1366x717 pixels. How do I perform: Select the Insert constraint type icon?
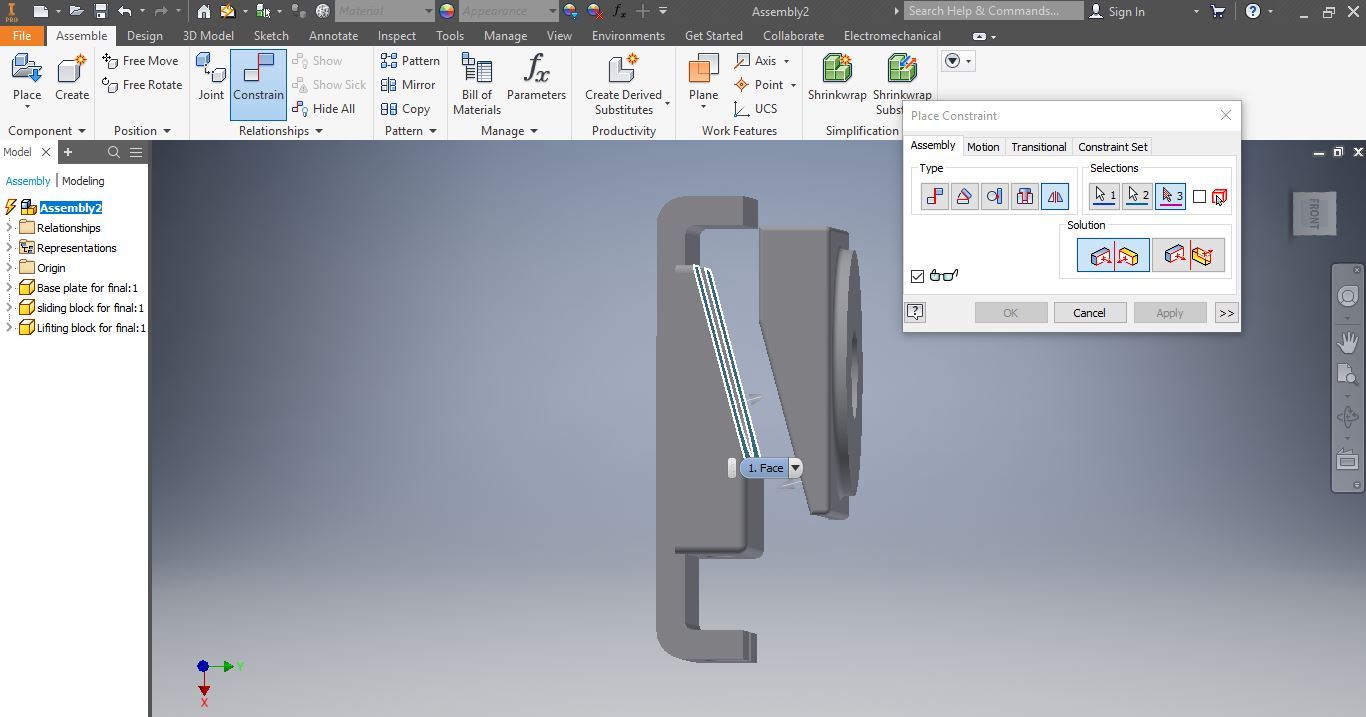click(x=1024, y=196)
